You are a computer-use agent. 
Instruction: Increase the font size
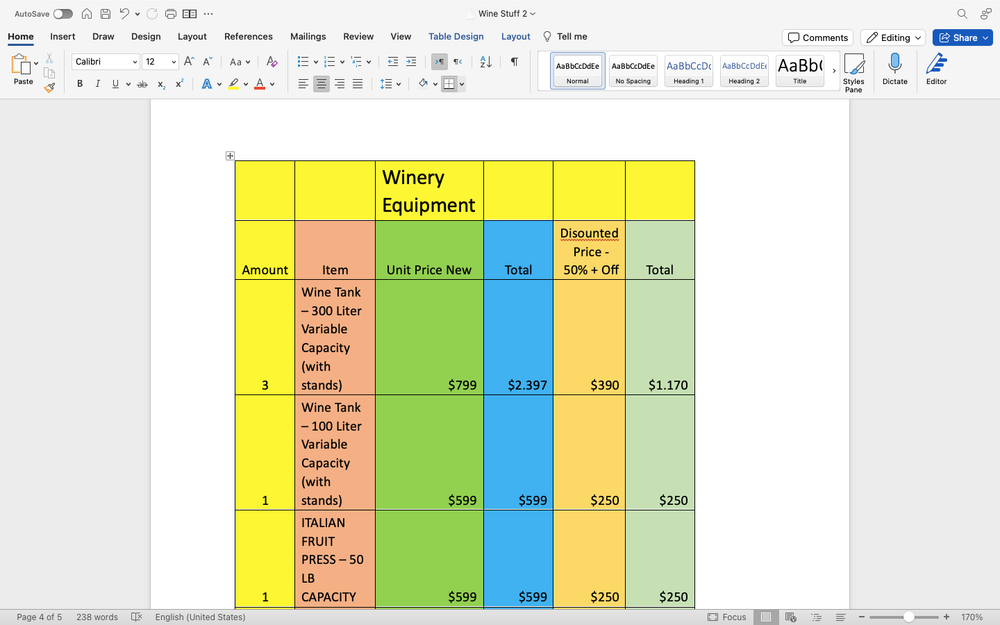tap(187, 60)
